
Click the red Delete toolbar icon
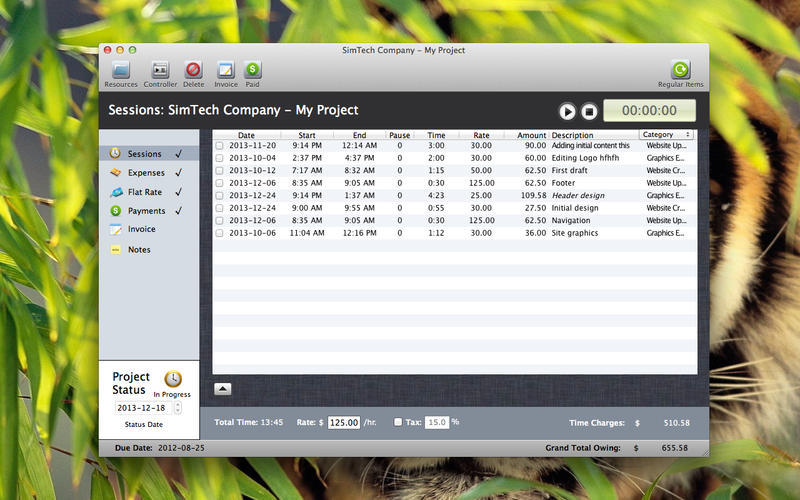pos(193,70)
